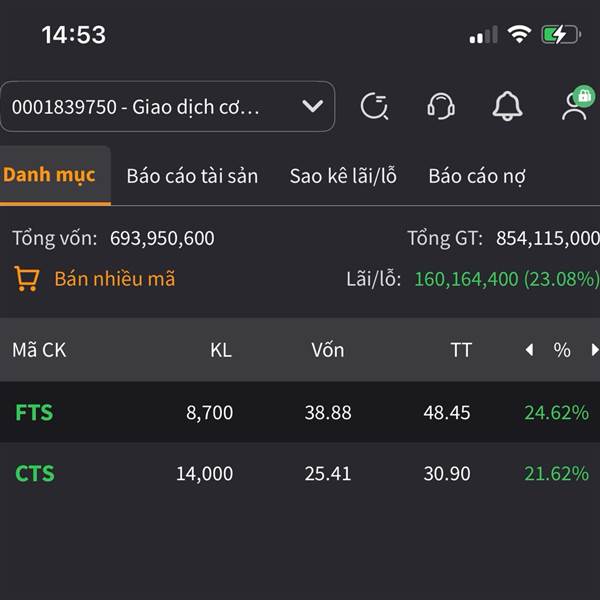Tap the green lock badge on profile
The image size is (600, 600).
tap(584, 96)
